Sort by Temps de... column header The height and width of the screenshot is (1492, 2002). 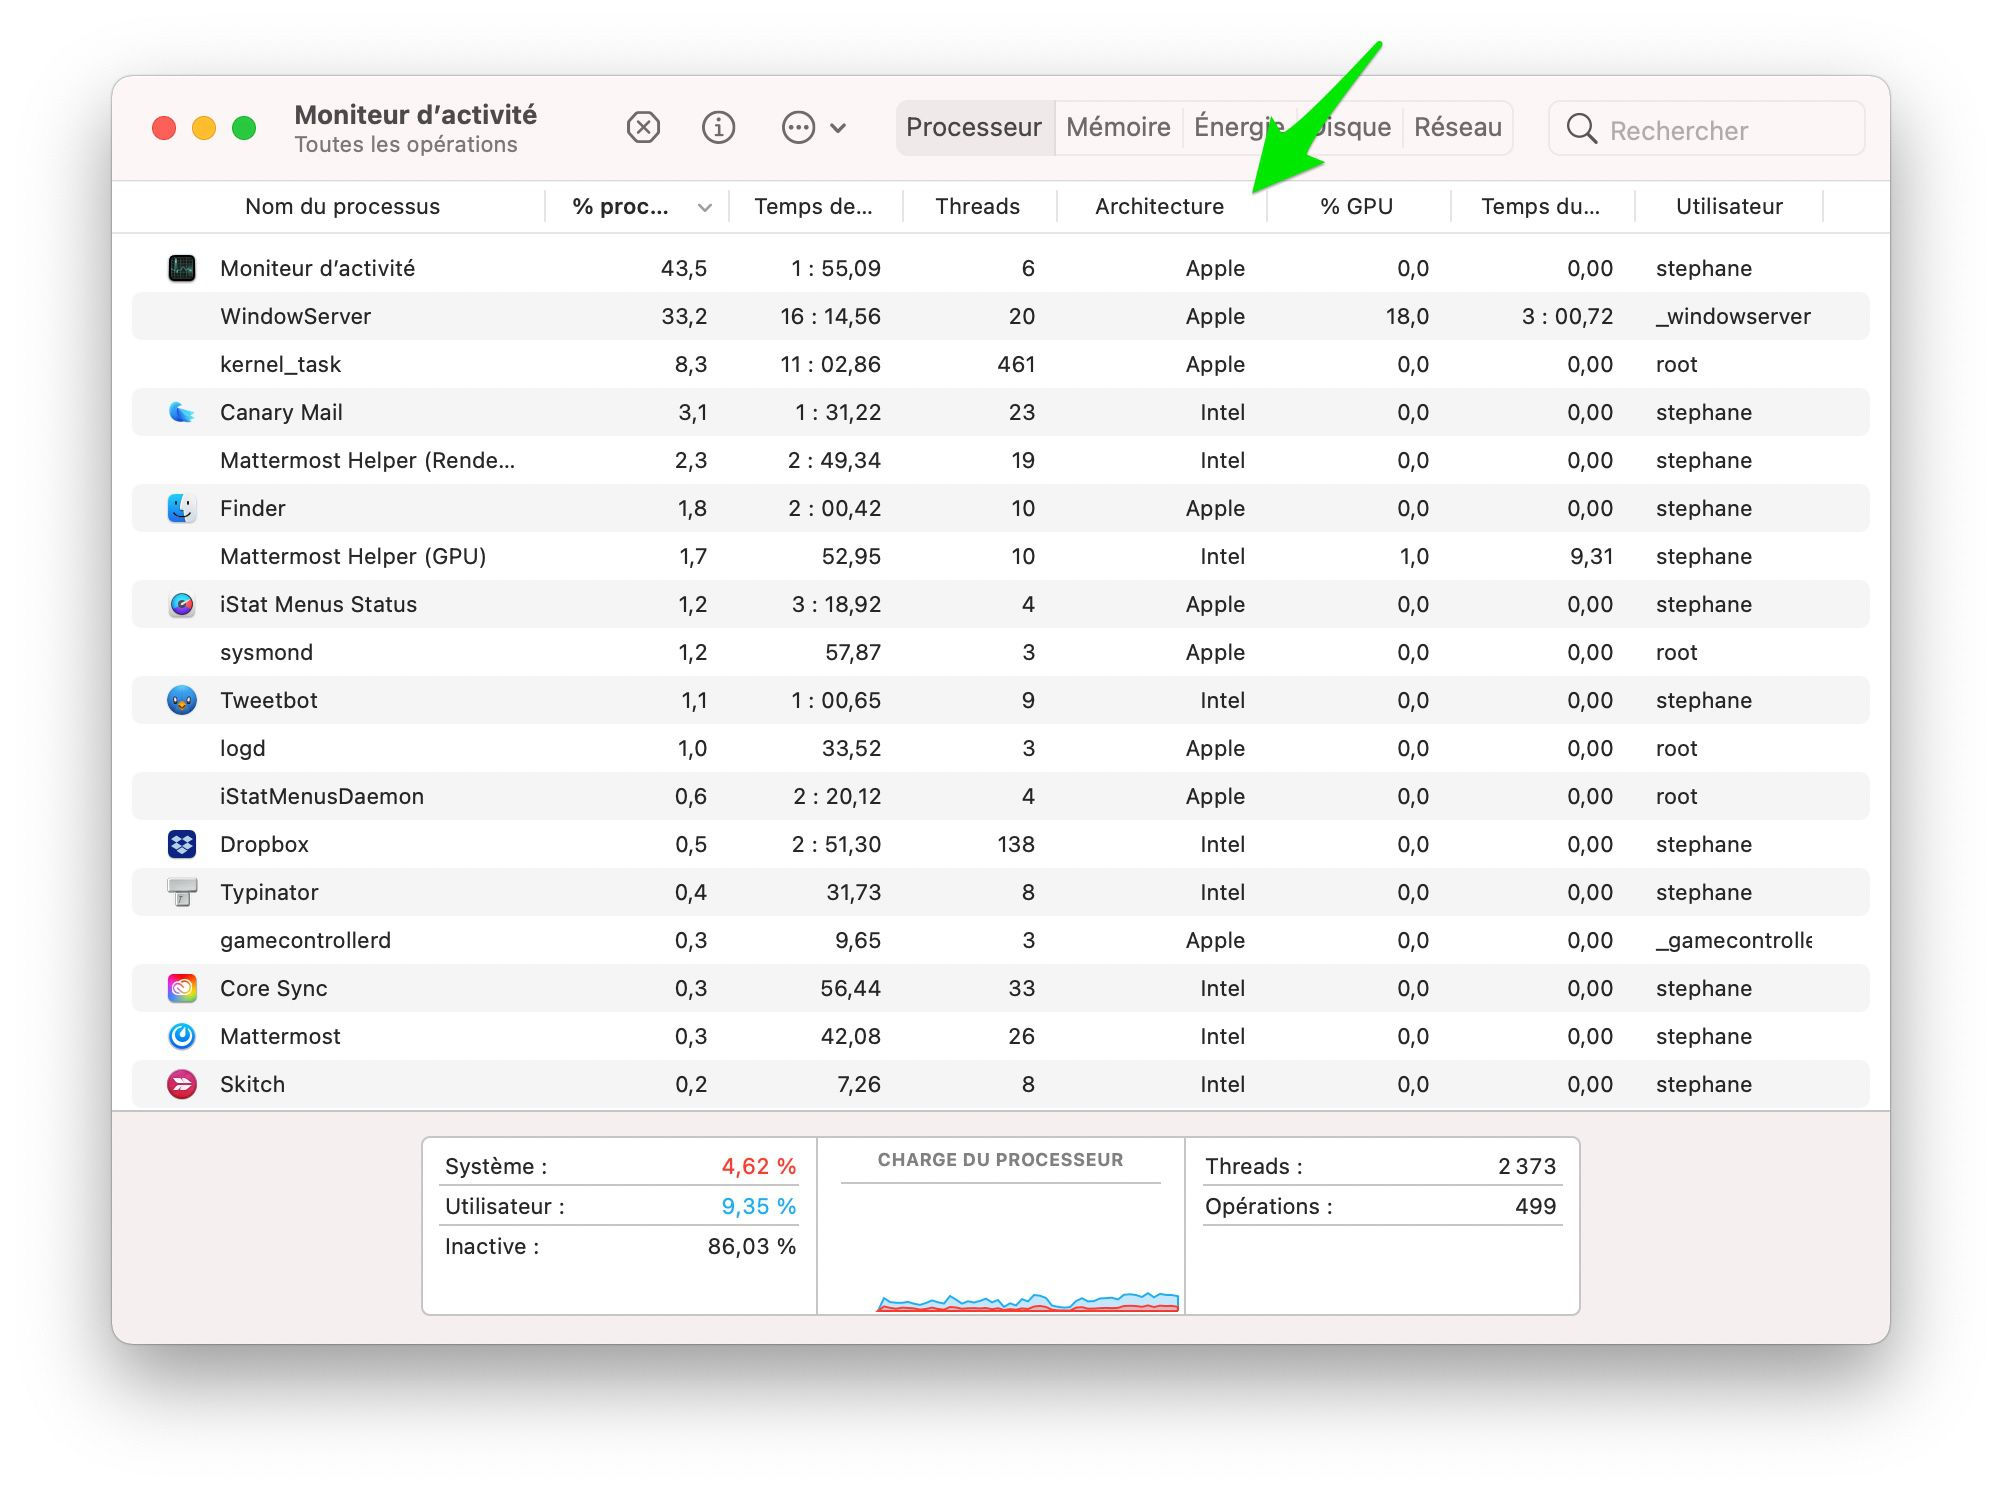[813, 207]
